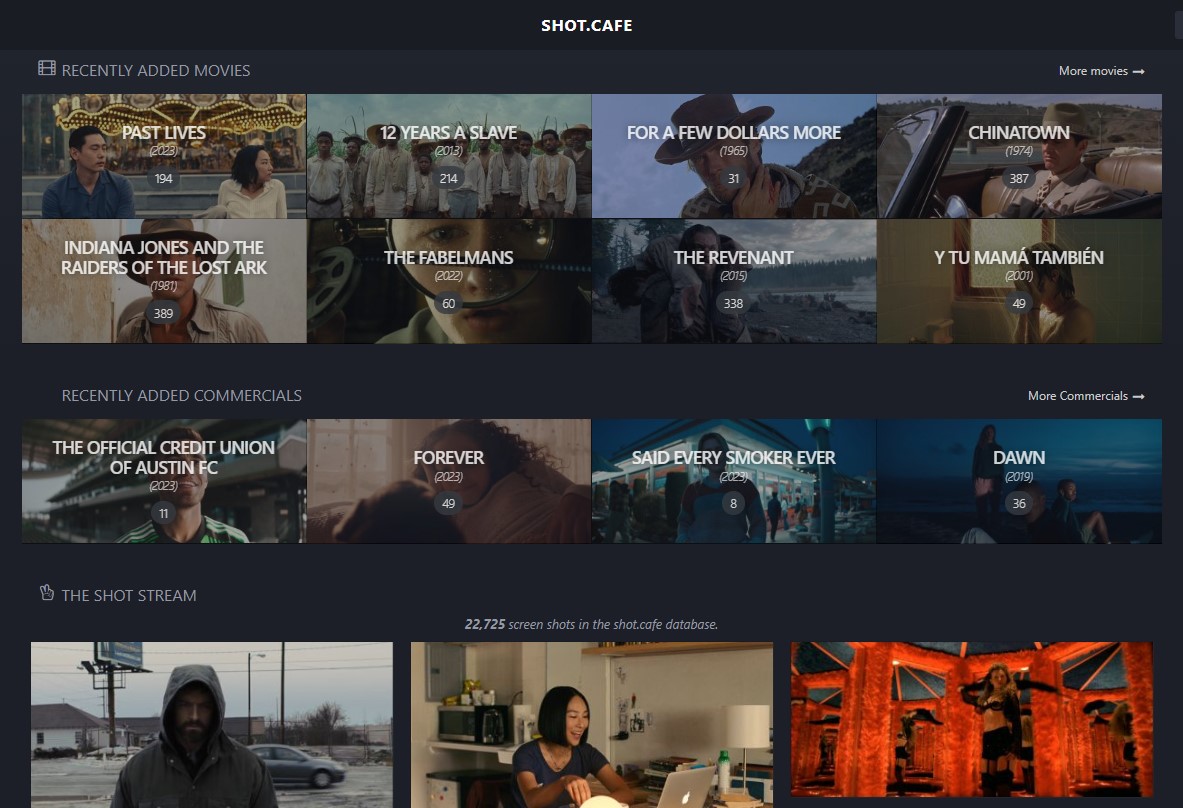Open the Forever commercial card
Image resolution: width=1183 pixels, height=808 pixels.
click(449, 481)
